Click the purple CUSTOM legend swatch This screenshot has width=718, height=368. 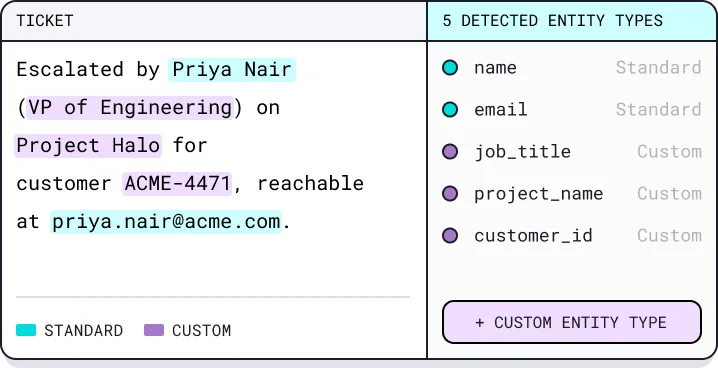coord(154,330)
